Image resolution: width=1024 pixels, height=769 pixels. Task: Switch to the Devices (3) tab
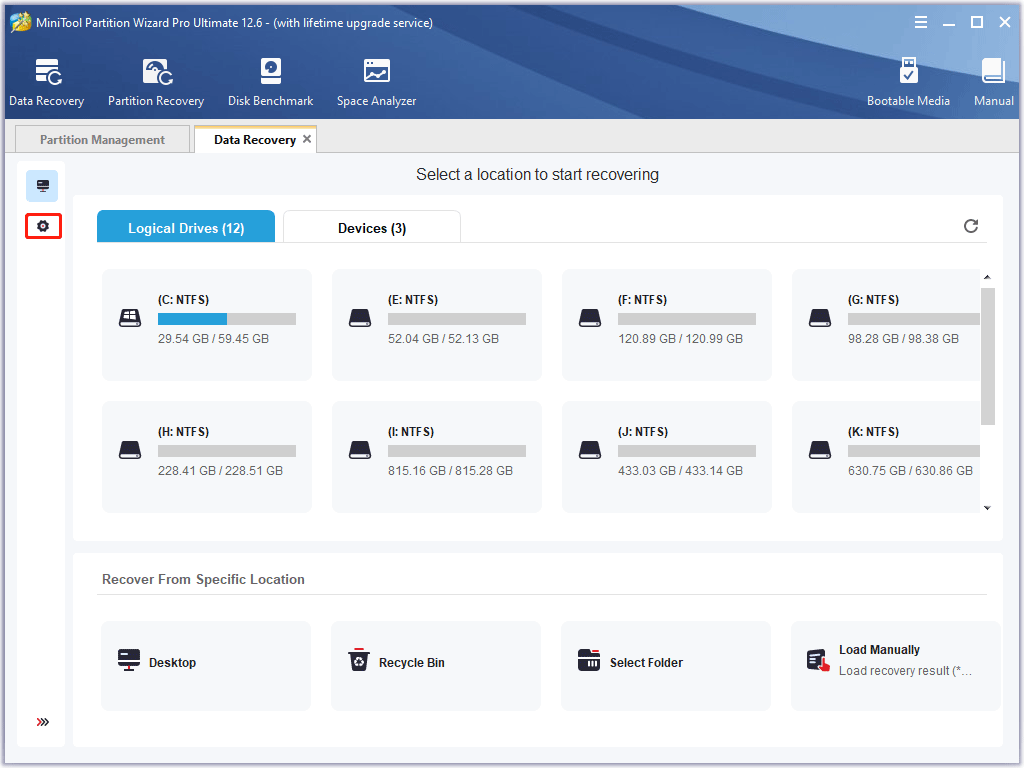tap(372, 227)
